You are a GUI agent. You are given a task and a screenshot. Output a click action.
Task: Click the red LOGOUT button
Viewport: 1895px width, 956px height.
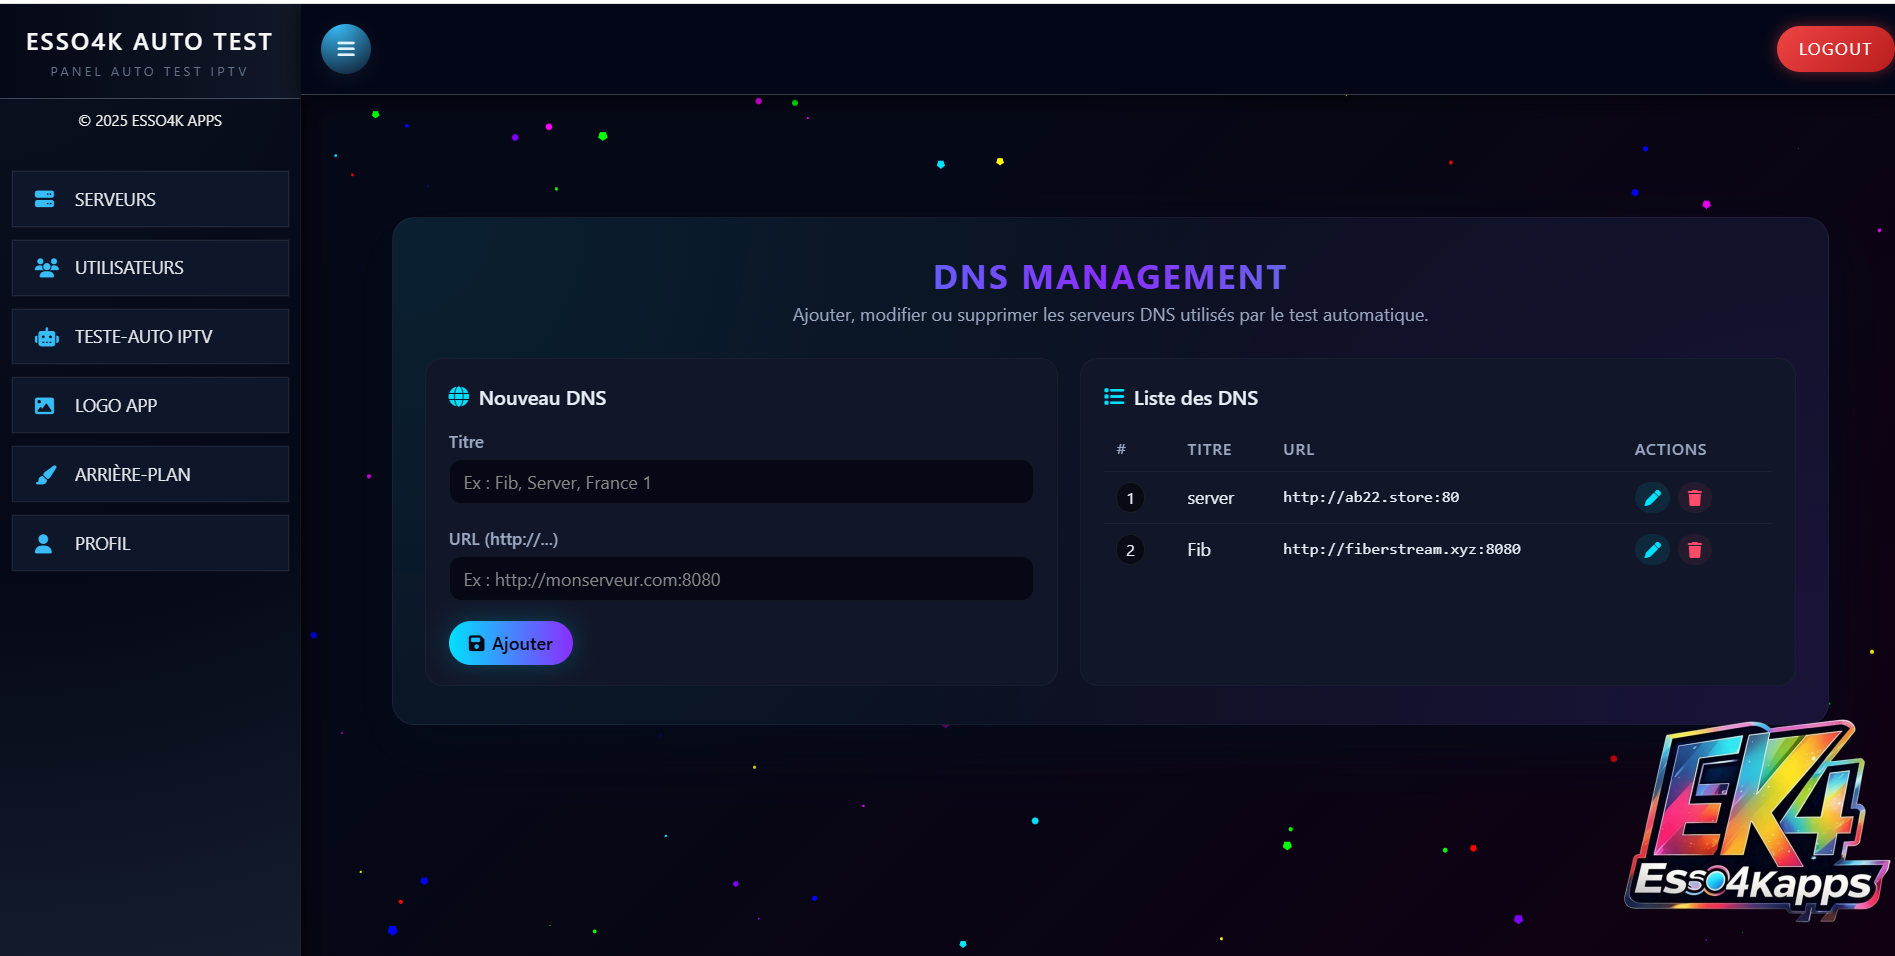click(1833, 49)
